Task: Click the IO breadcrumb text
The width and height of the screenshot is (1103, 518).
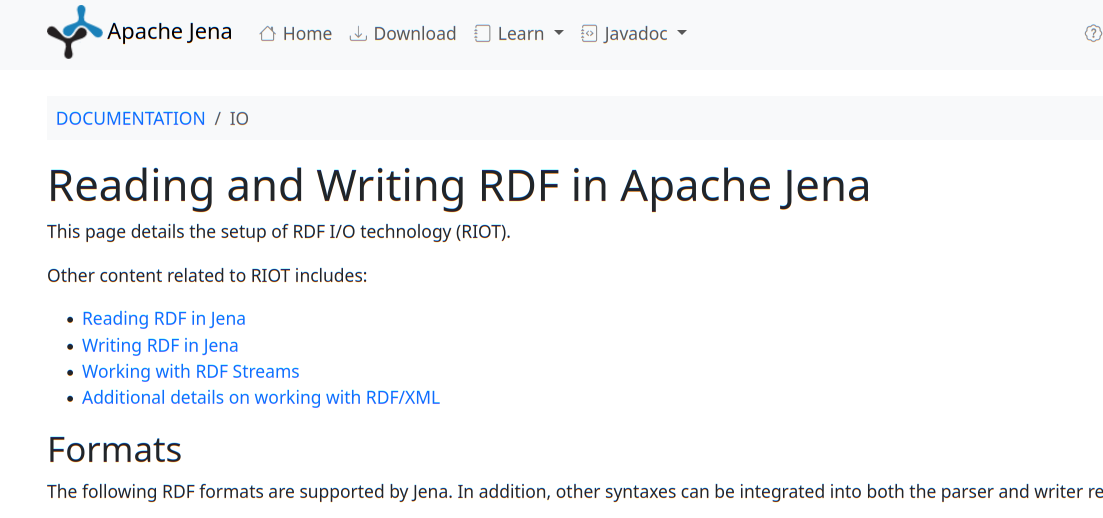Action: [239, 118]
